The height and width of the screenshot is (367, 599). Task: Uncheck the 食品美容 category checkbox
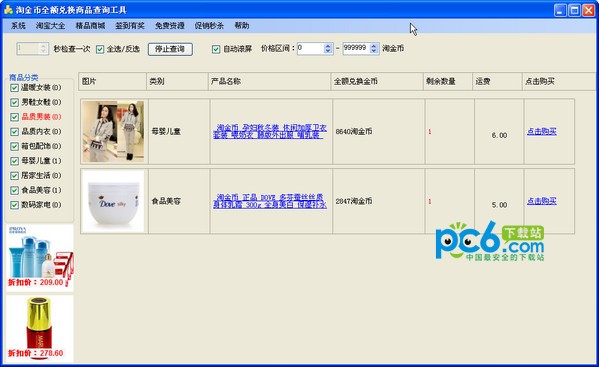coord(15,190)
